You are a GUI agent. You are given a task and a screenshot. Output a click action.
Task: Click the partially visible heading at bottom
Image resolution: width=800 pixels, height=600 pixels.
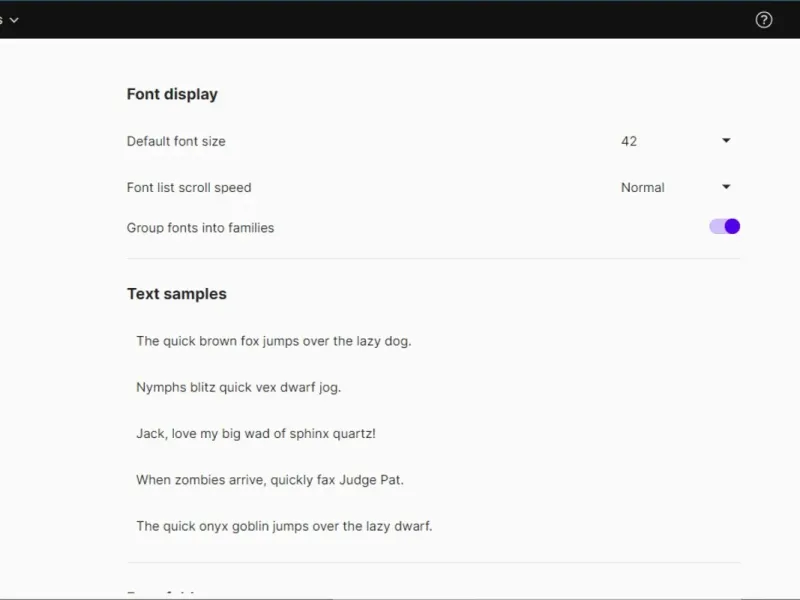165,596
